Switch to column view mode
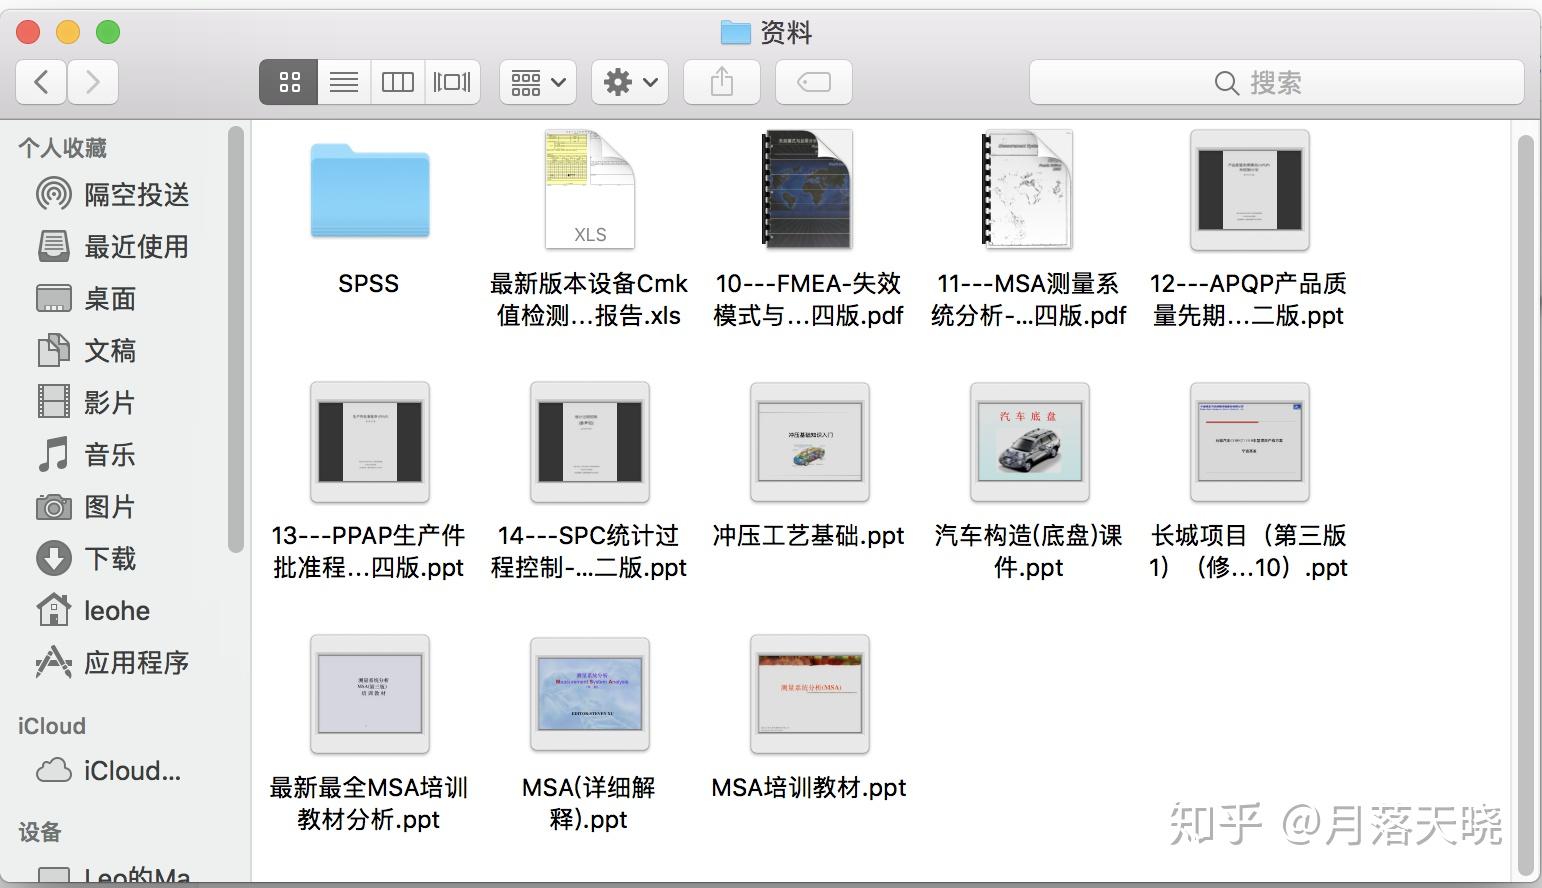The height and width of the screenshot is (888, 1542). click(398, 82)
